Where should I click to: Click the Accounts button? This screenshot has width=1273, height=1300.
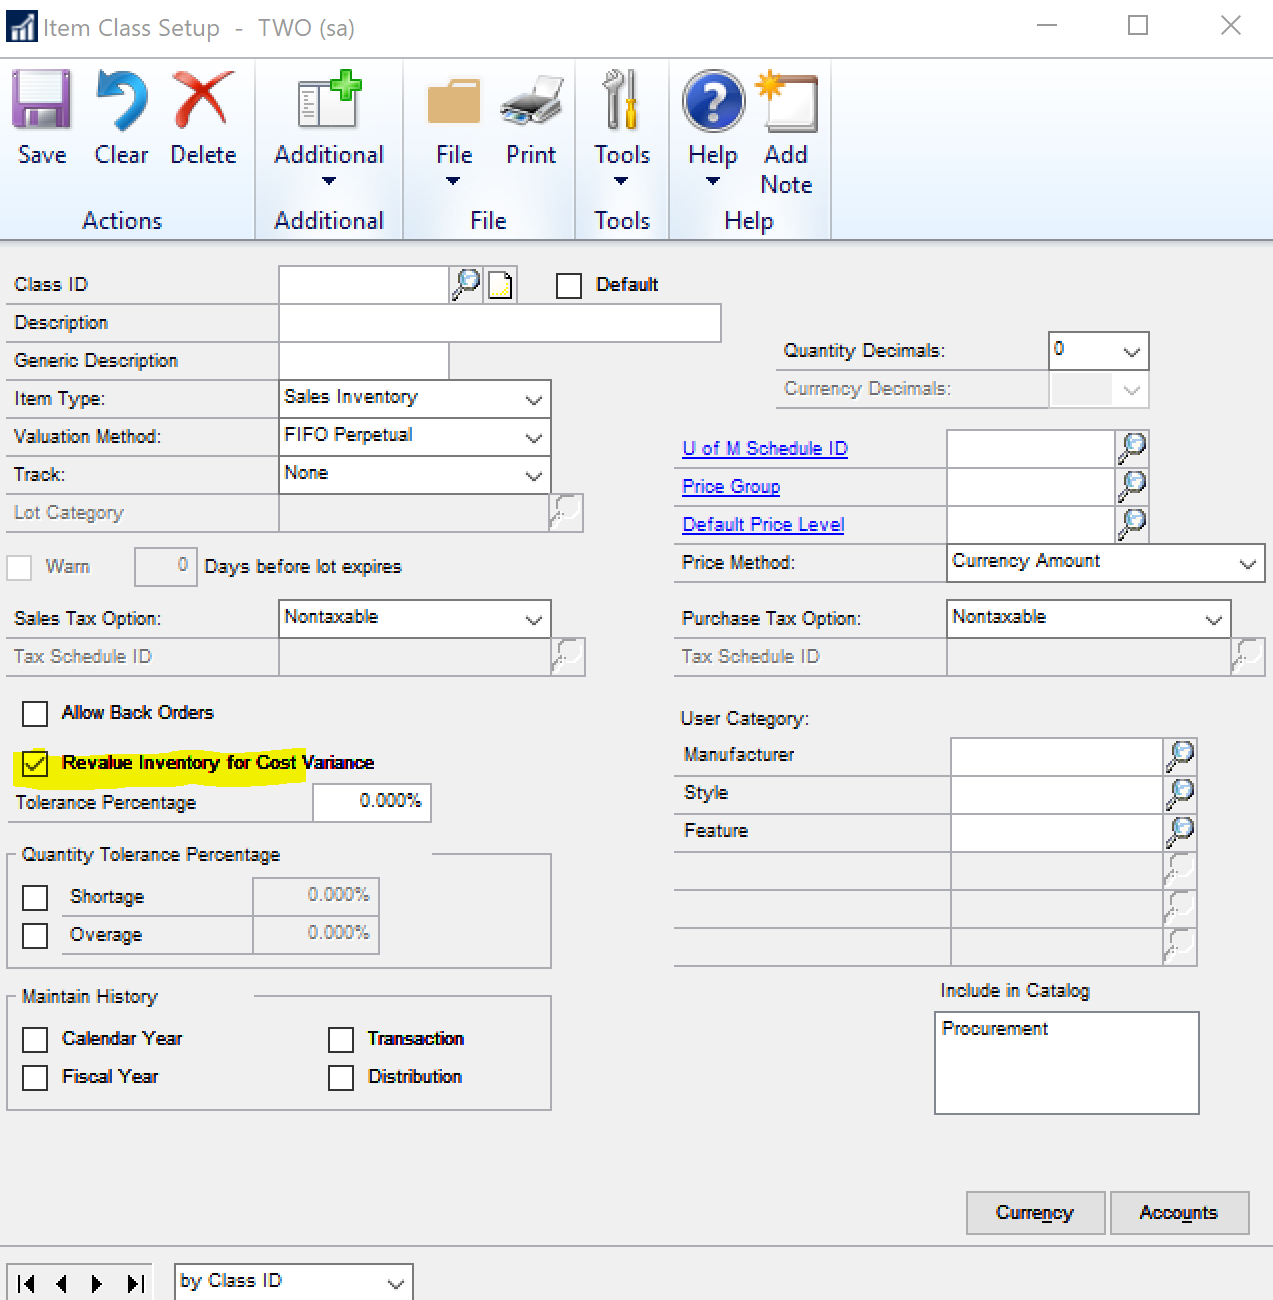pos(1179,1213)
